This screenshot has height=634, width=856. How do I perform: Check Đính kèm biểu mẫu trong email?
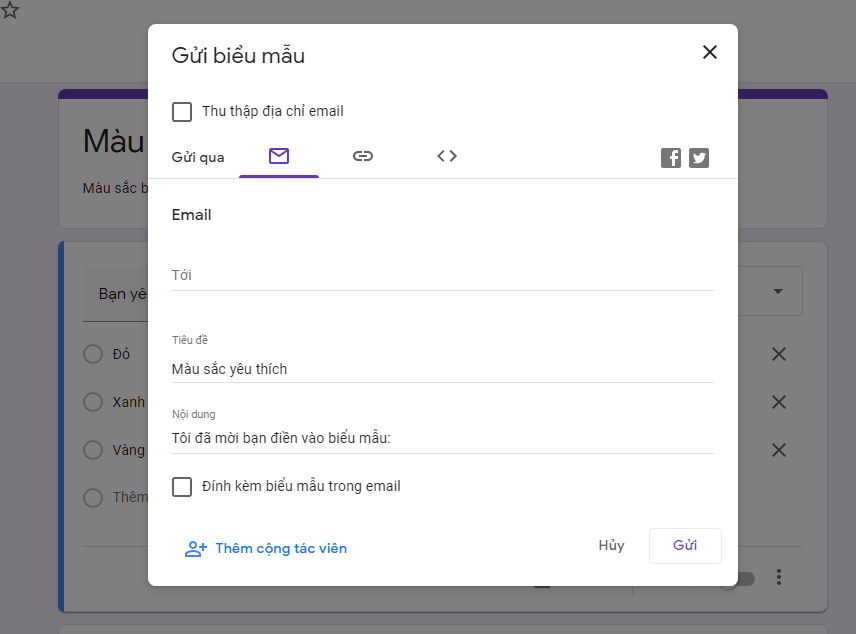(x=182, y=487)
